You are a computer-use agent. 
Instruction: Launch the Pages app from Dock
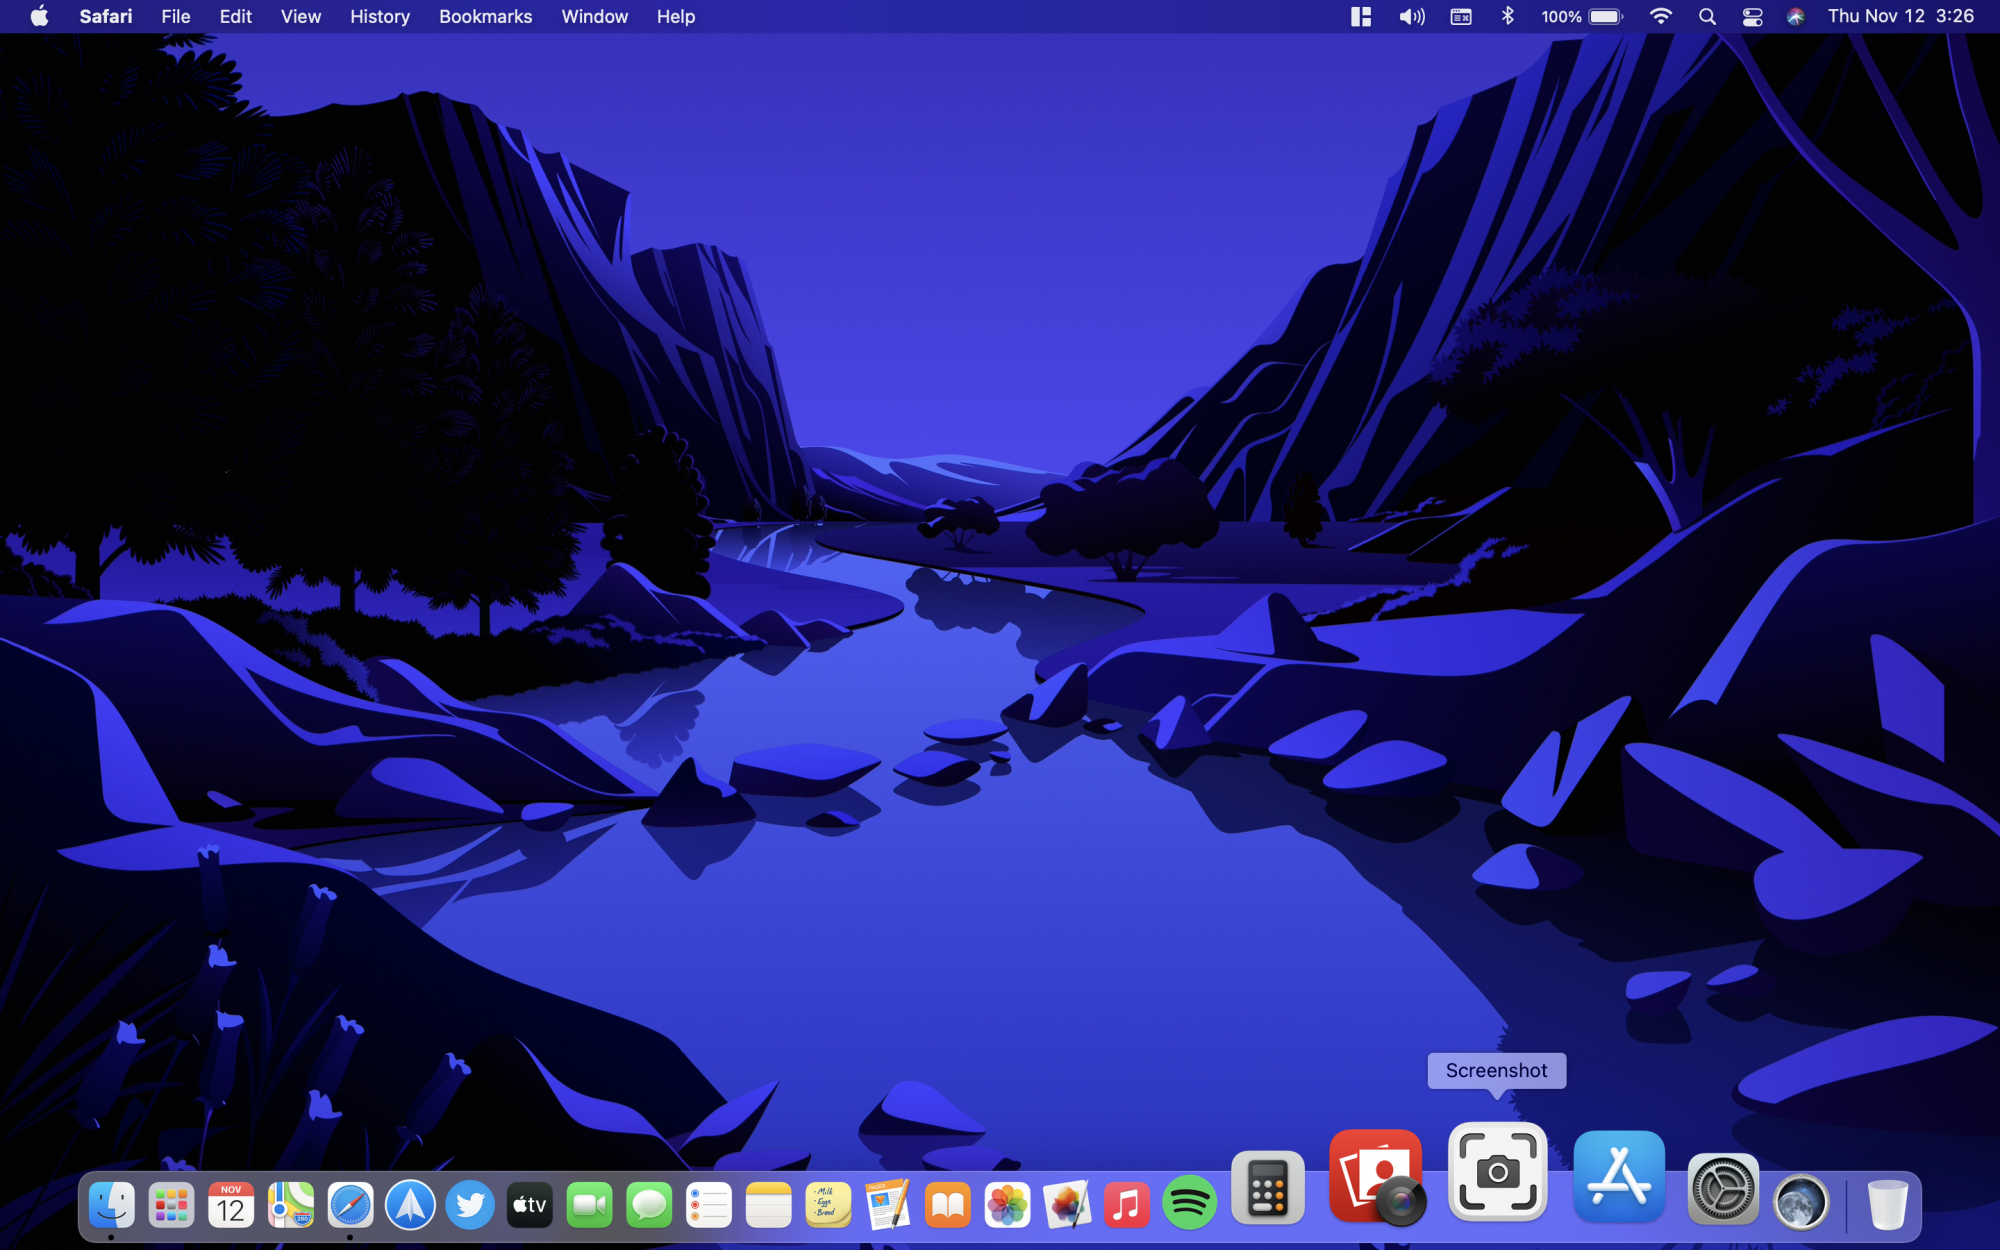(x=887, y=1205)
